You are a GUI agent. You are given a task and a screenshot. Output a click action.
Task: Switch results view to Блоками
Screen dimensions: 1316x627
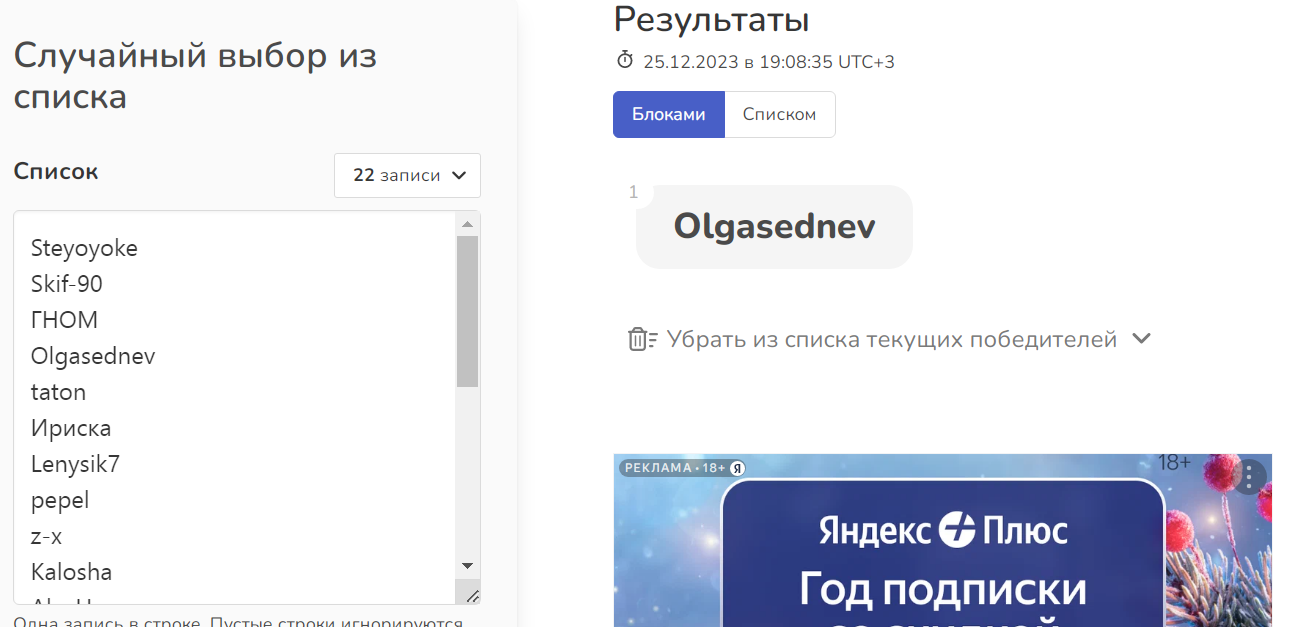click(x=669, y=114)
